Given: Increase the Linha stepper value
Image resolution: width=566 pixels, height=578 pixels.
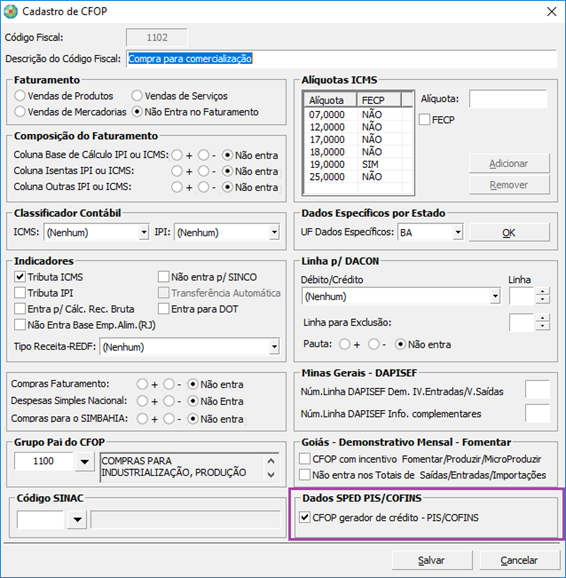Looking at the screenshot, I should [x=542, y=292].
